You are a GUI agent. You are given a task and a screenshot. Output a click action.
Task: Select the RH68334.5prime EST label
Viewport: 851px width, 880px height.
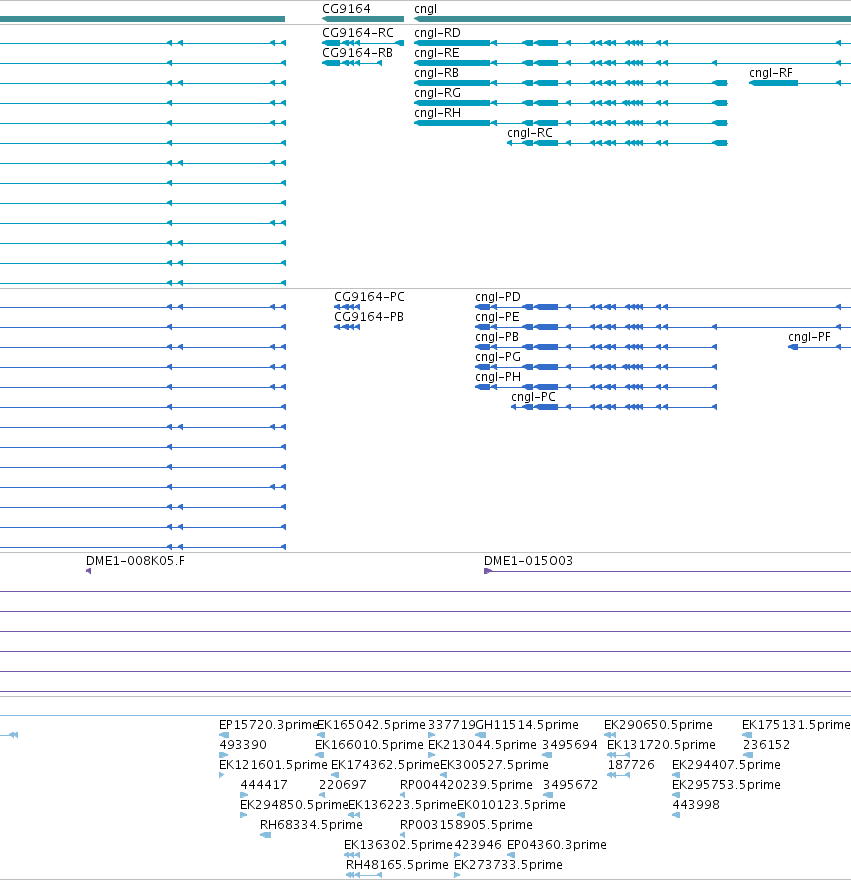(x=311, y=825)
